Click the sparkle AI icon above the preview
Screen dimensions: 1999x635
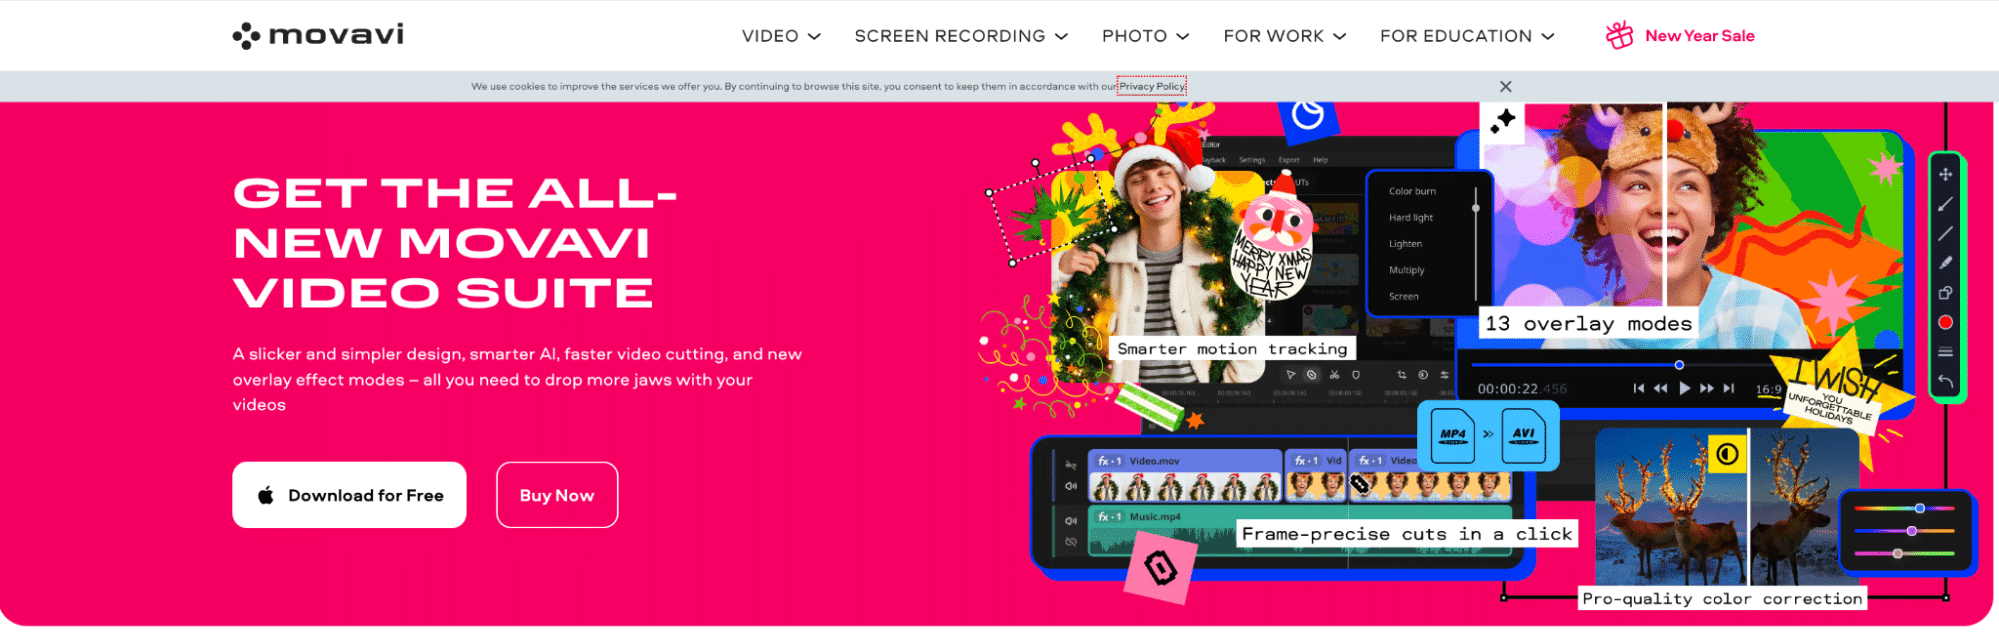(x=1502, y=121)
